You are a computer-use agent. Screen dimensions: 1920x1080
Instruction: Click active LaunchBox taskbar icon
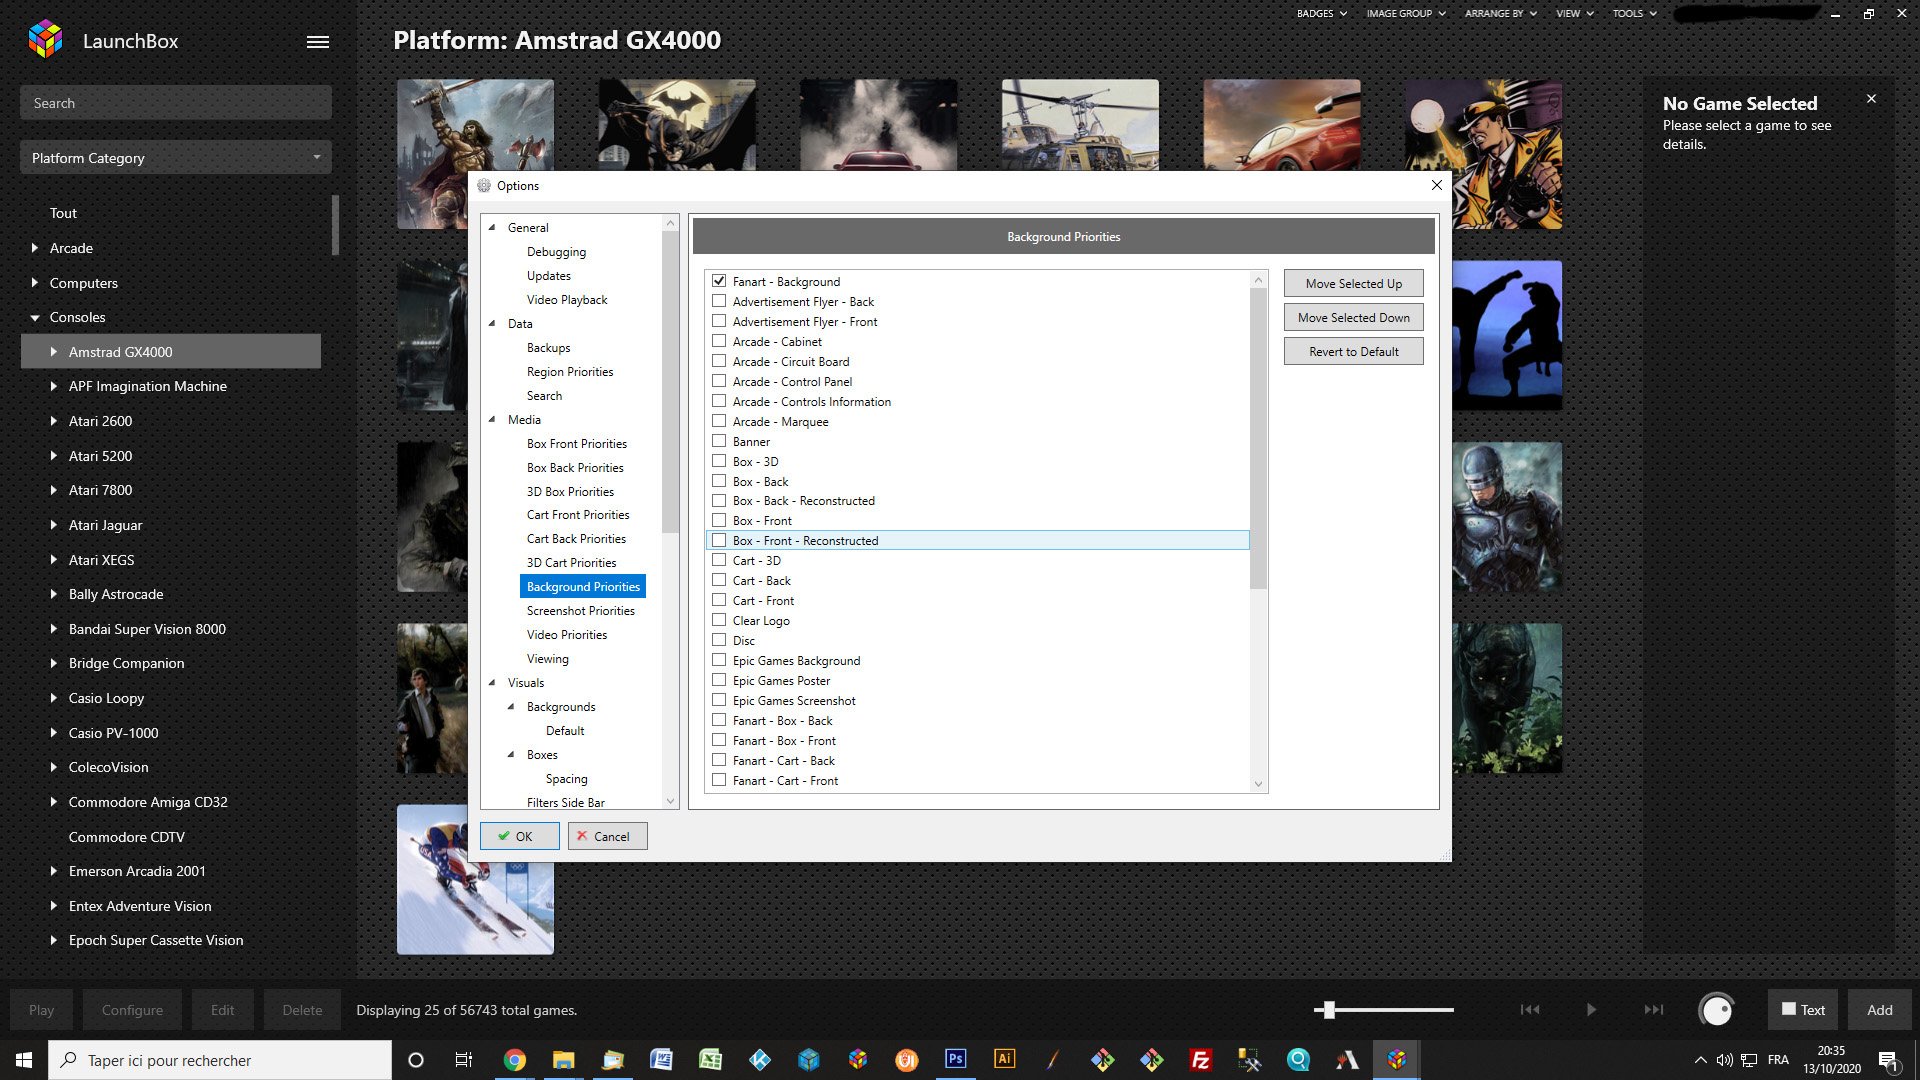[1396, 1060]
